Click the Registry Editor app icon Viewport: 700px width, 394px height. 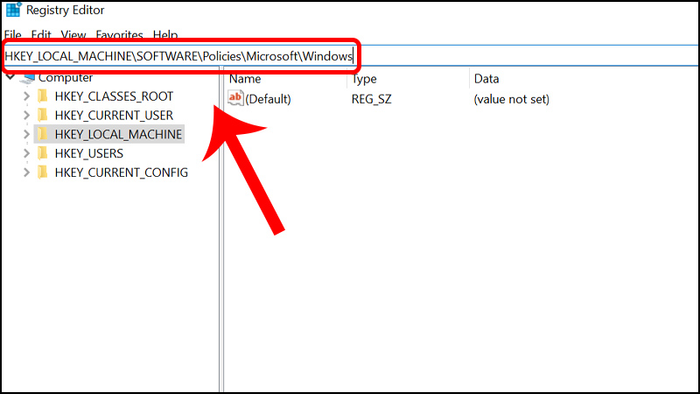point(13,9)
